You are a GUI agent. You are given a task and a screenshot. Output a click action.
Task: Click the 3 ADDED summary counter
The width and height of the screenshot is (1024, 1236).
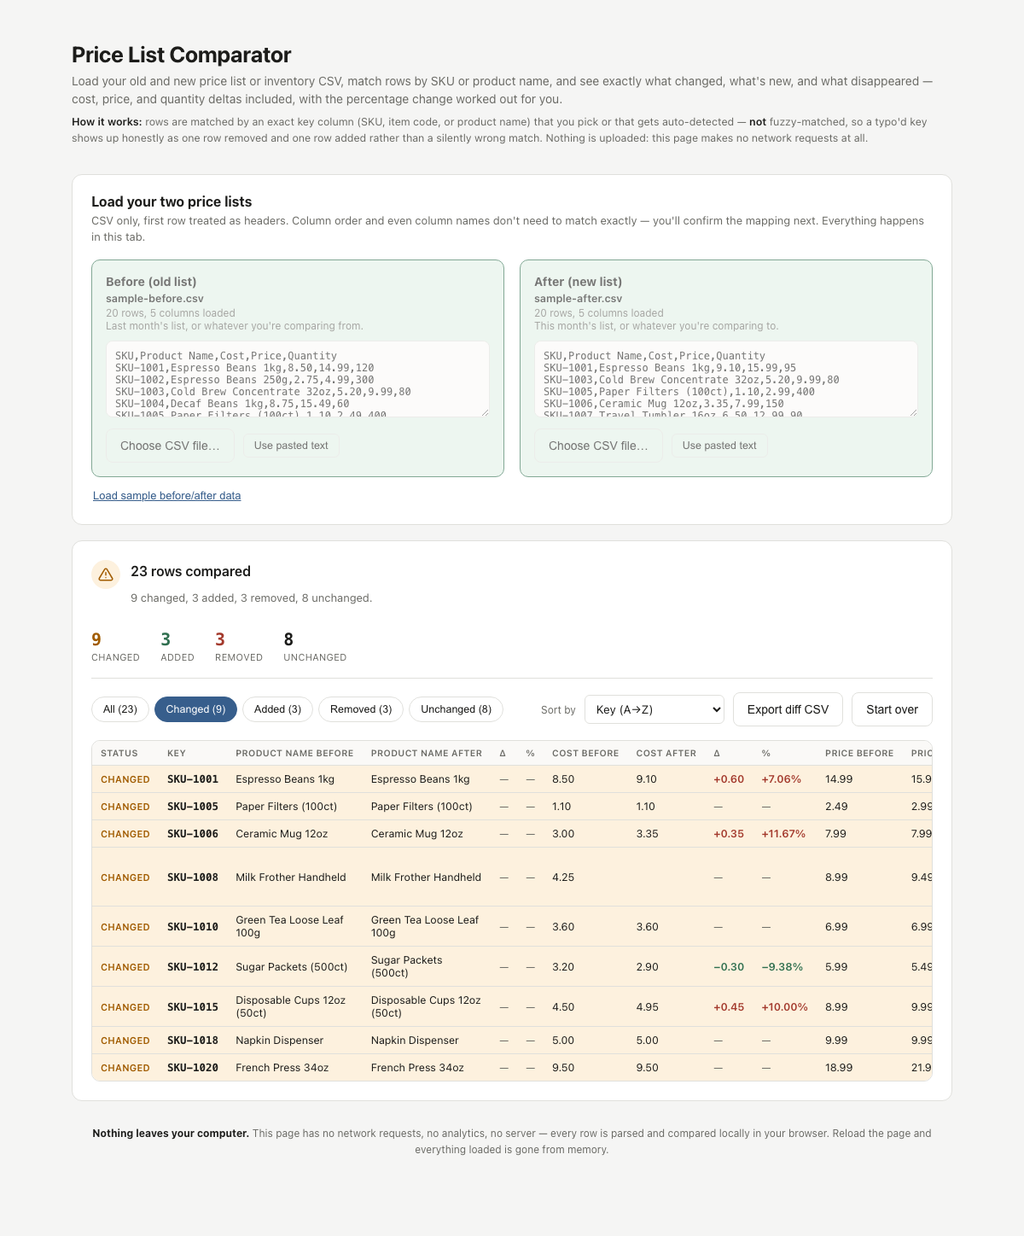pos(178,647)
